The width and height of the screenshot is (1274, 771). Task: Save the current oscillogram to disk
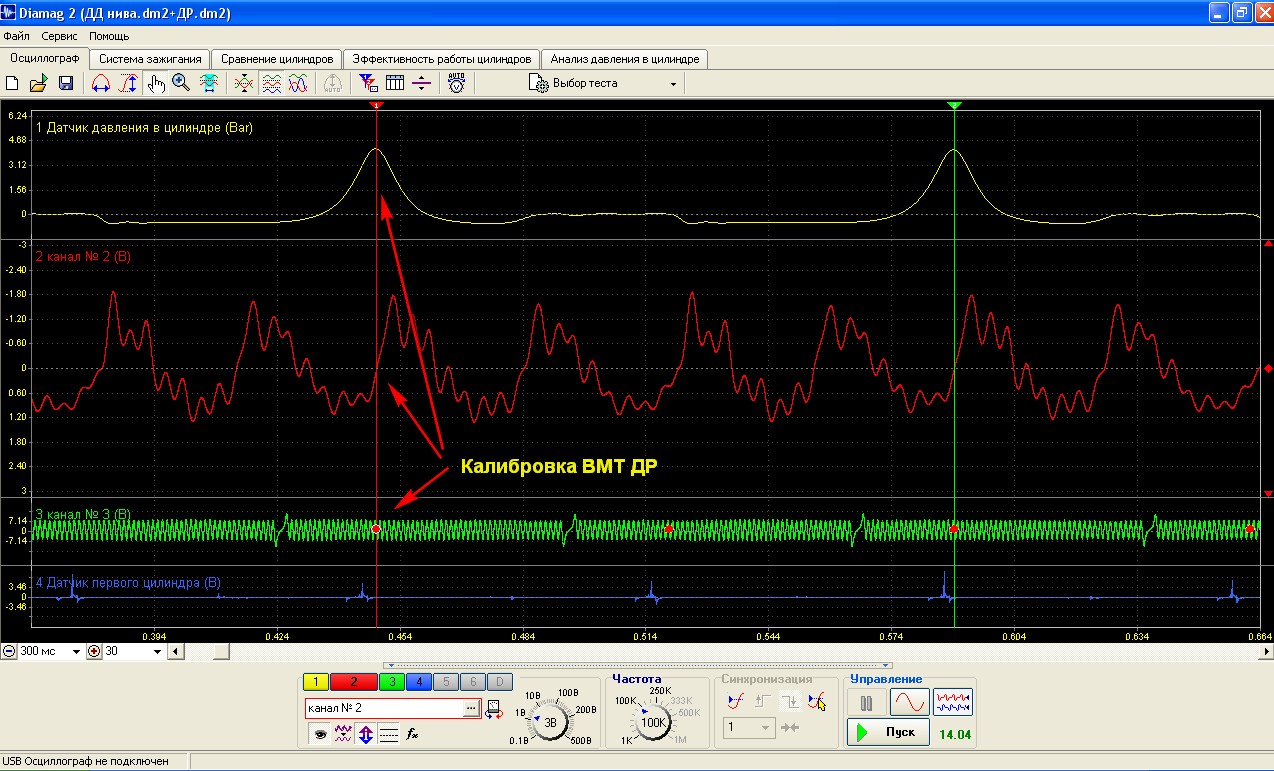point(65,84)
